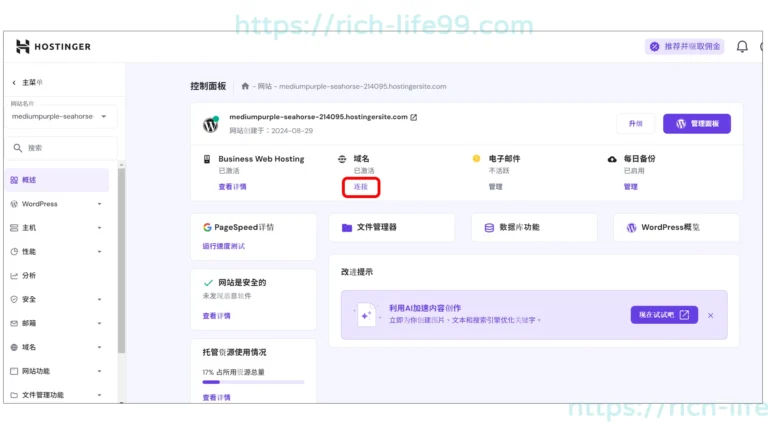
Task: Open the website name dropdown
Action: pyautogui.click(x=62, y=117)
